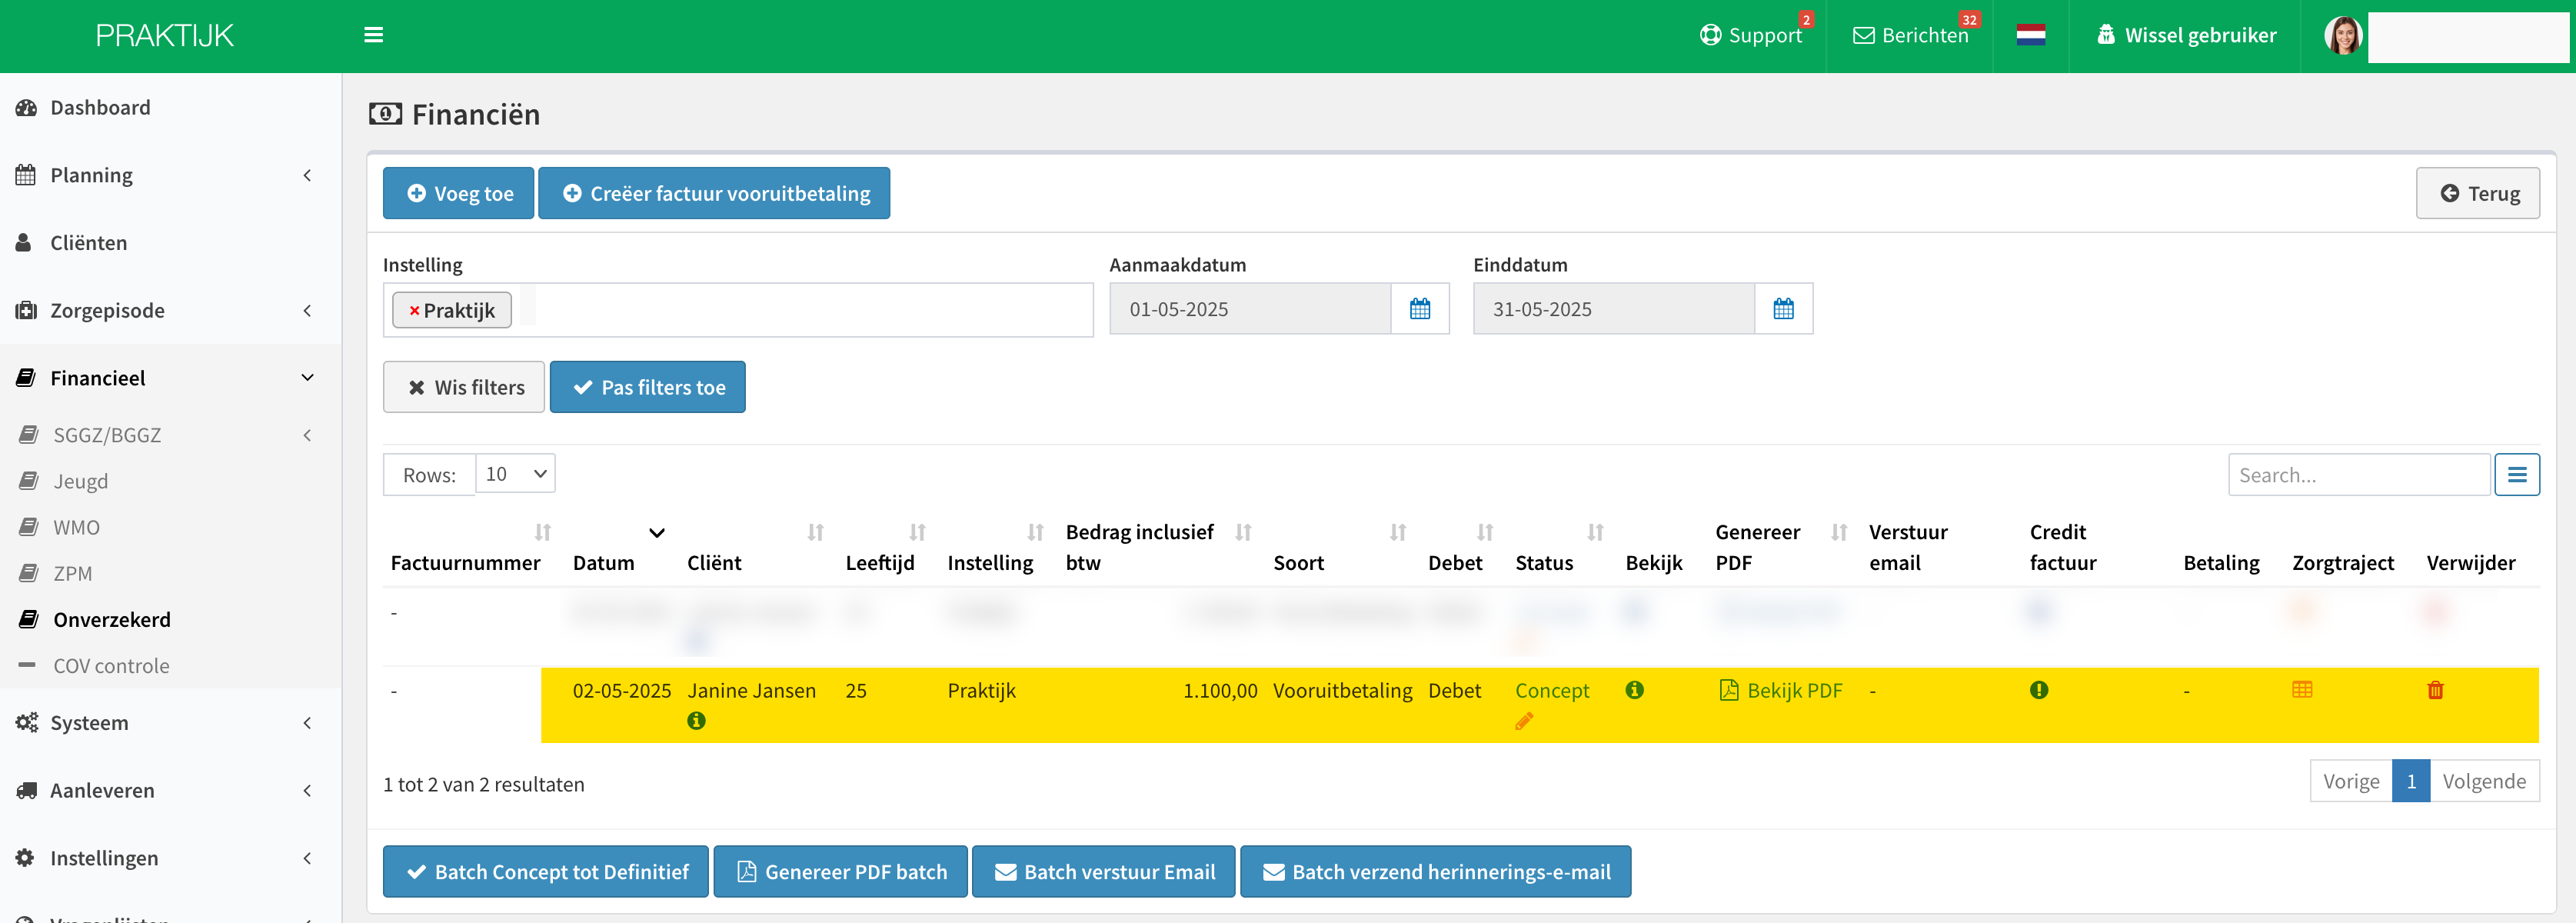The height and width of the screenshot is (923, 2576).
Task: Go to Volgende page
Action: coord(2484,781)
